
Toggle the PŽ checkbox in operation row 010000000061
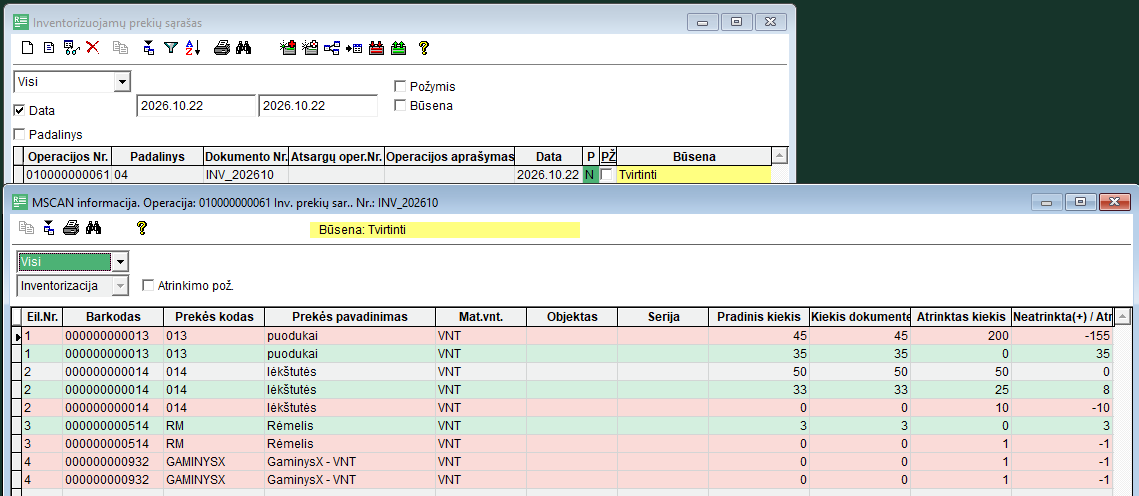click(x=606, y=175)
